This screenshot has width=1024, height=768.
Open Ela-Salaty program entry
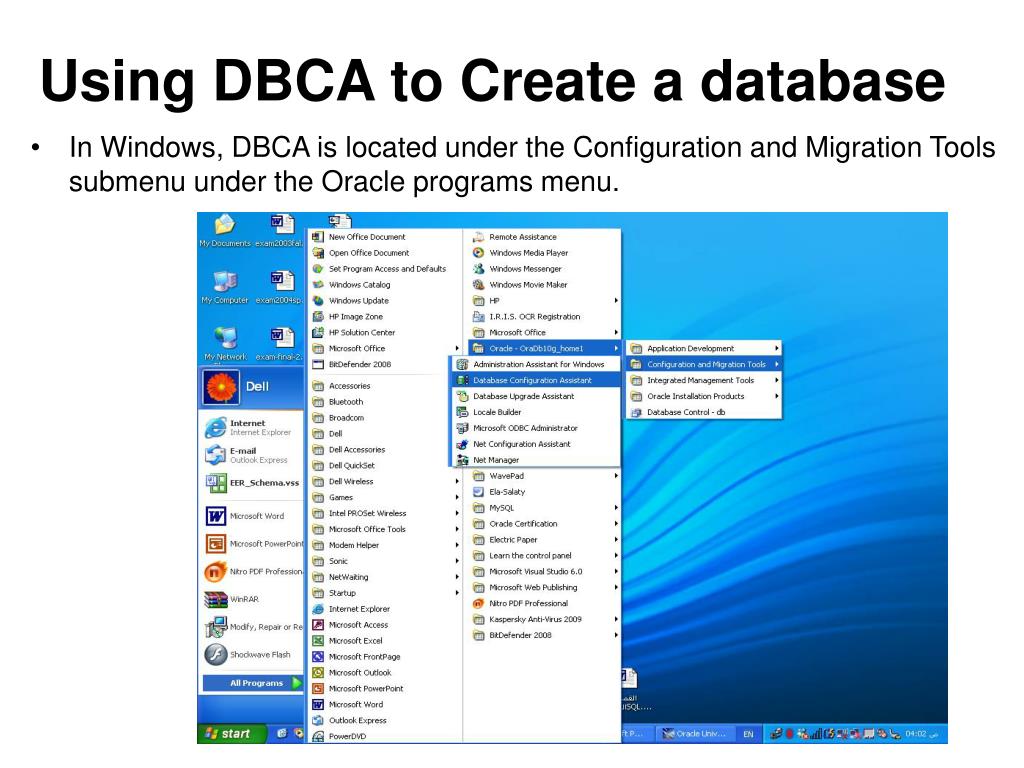(x=543, y=492)
